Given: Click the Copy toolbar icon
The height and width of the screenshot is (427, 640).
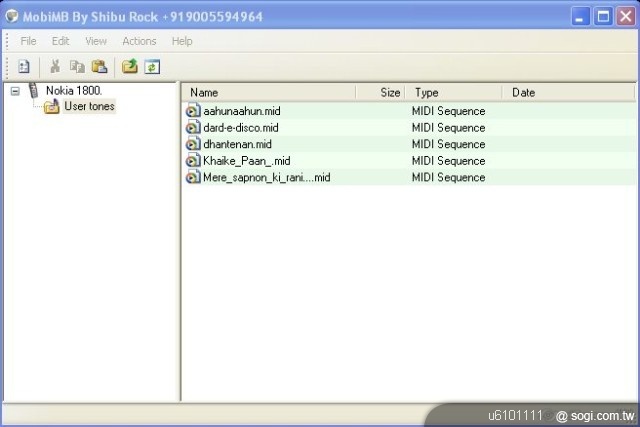Looking at the screenshot, I should click(x=77, y=67).
